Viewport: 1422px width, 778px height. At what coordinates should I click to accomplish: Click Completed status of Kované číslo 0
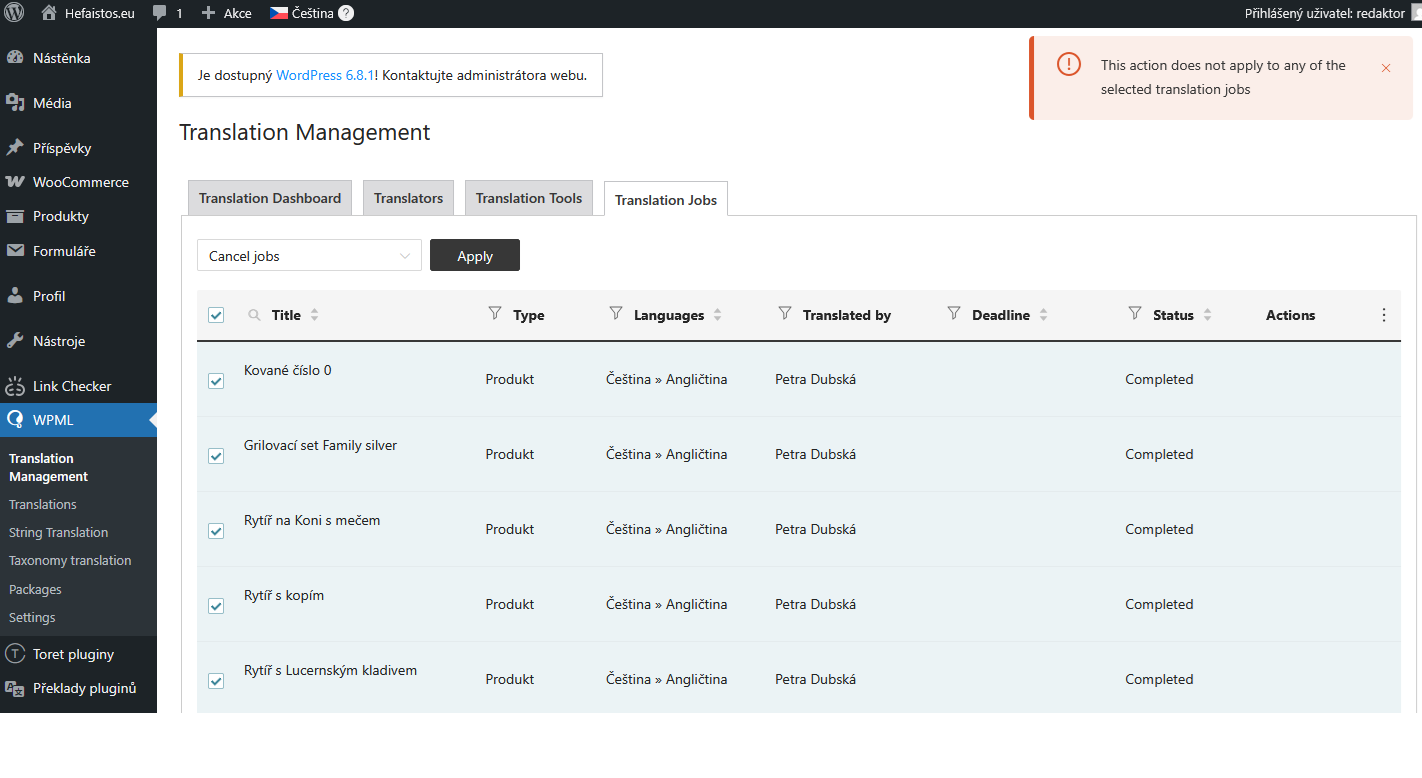pyautogui.click(x=1159, y=379)
